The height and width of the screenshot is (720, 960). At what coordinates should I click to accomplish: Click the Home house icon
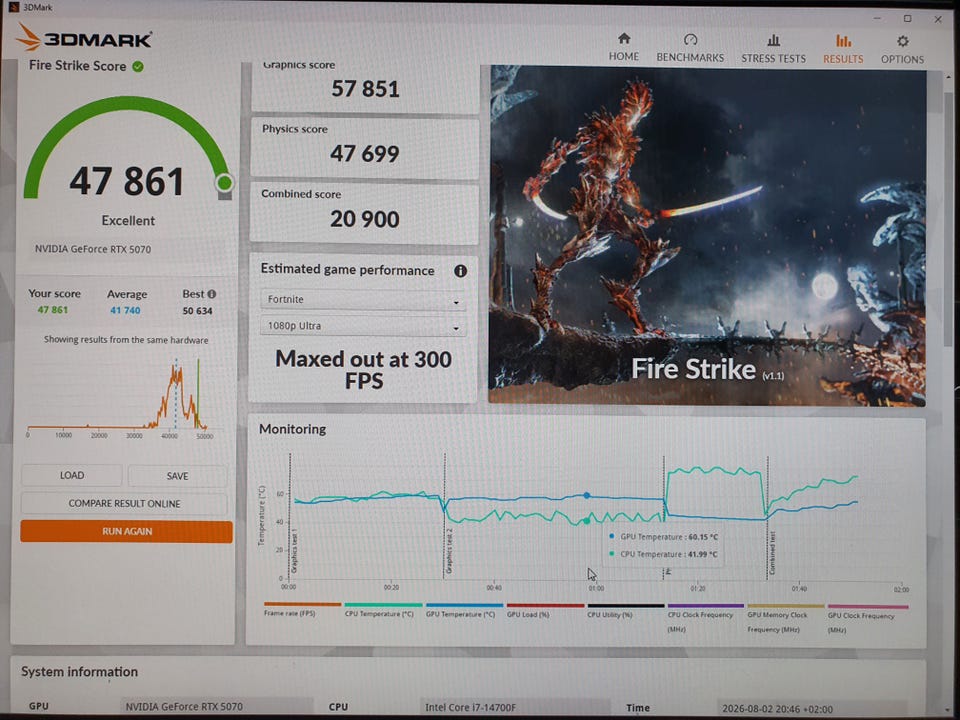(x=623, y=39)
